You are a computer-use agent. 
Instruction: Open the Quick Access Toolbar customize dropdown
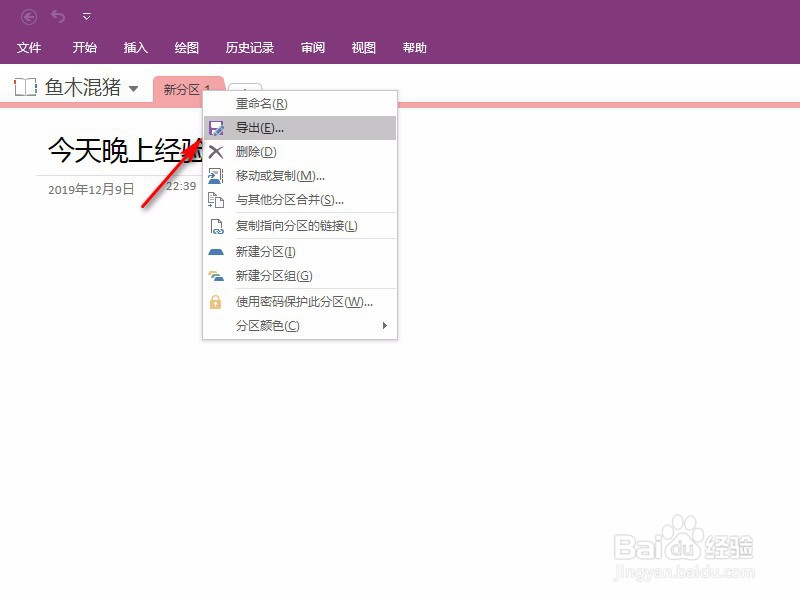tap(87, 17)
